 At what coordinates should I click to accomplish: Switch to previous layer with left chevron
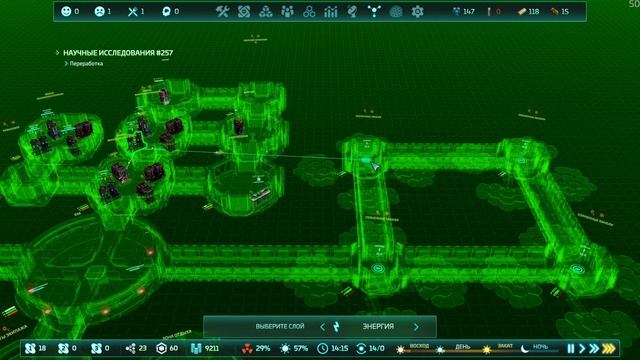click(322, 327)
